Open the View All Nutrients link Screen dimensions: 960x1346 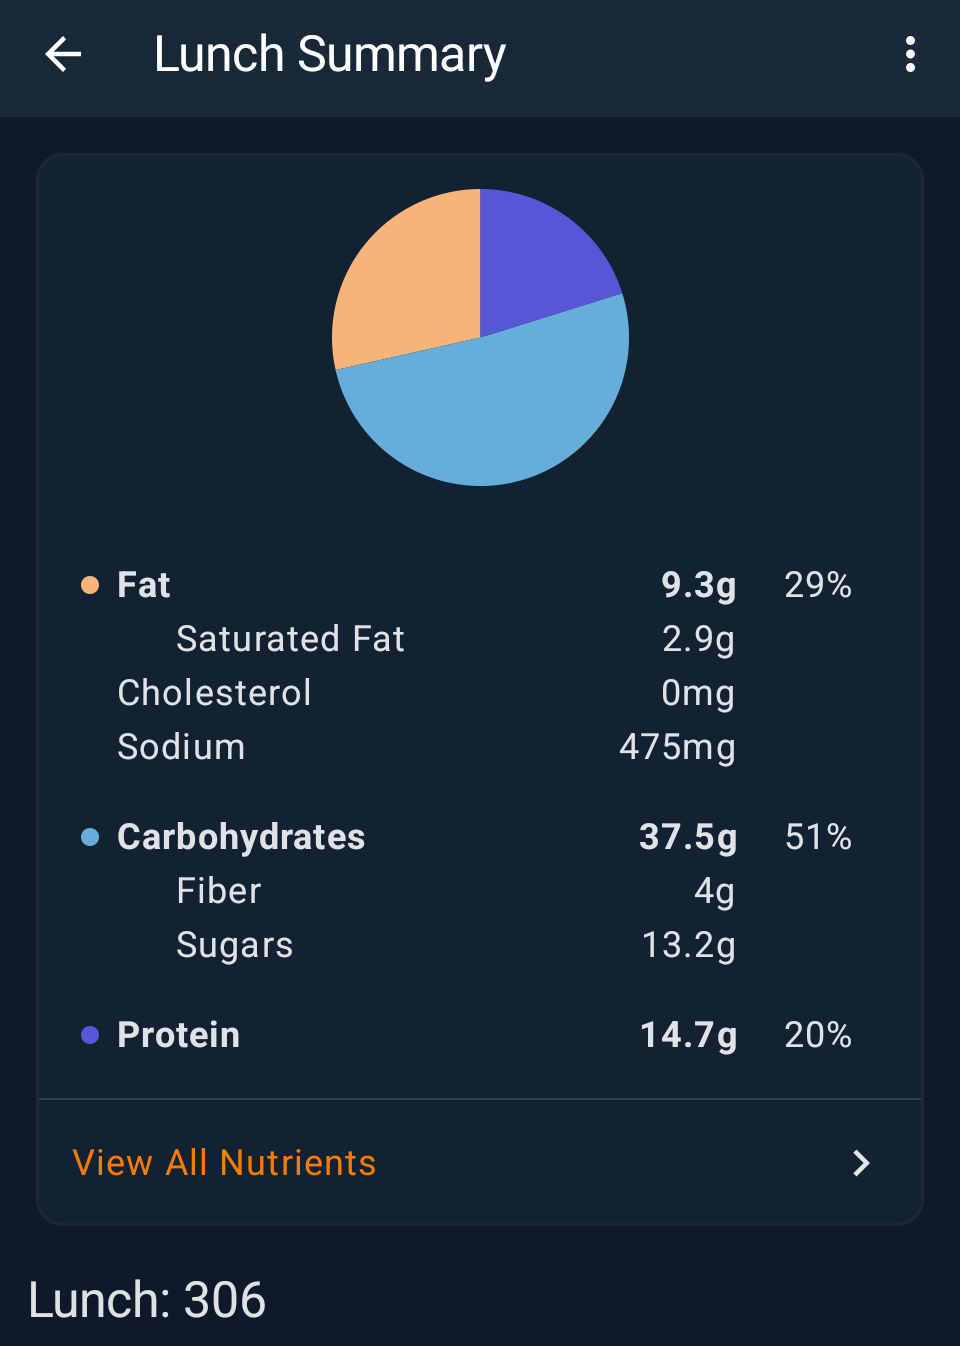pos(225,1163)
